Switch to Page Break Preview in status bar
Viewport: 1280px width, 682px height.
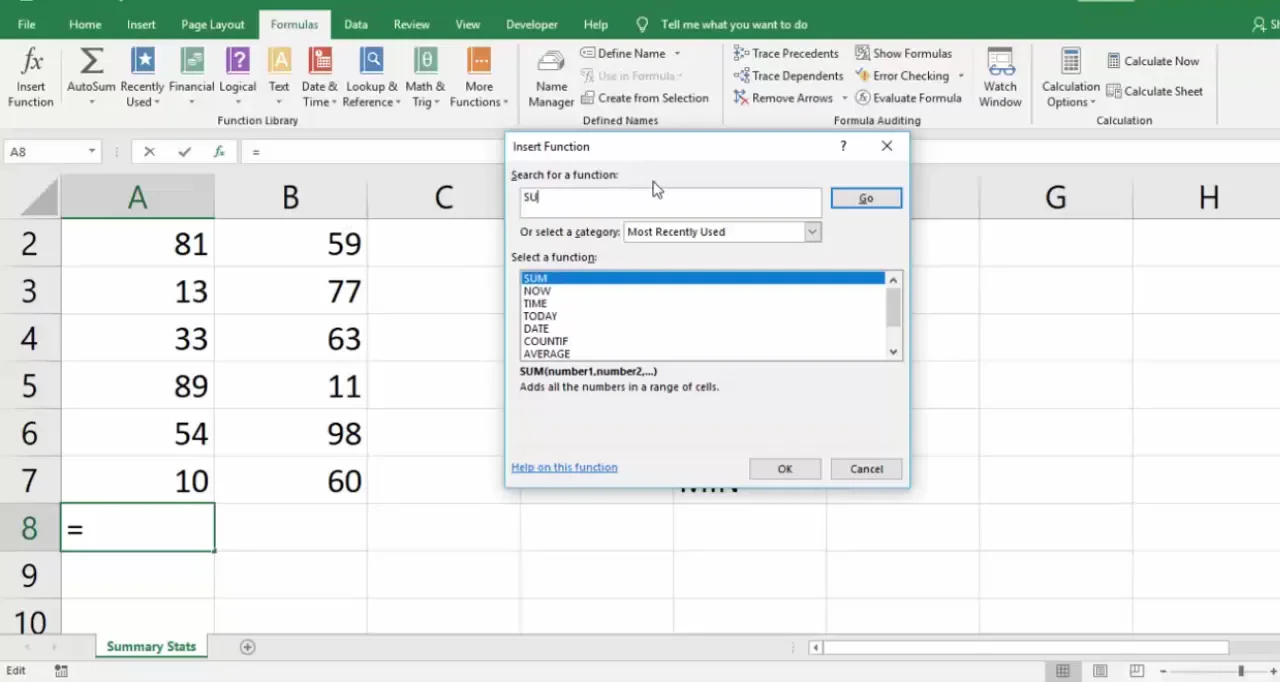tap(1137, 671)
